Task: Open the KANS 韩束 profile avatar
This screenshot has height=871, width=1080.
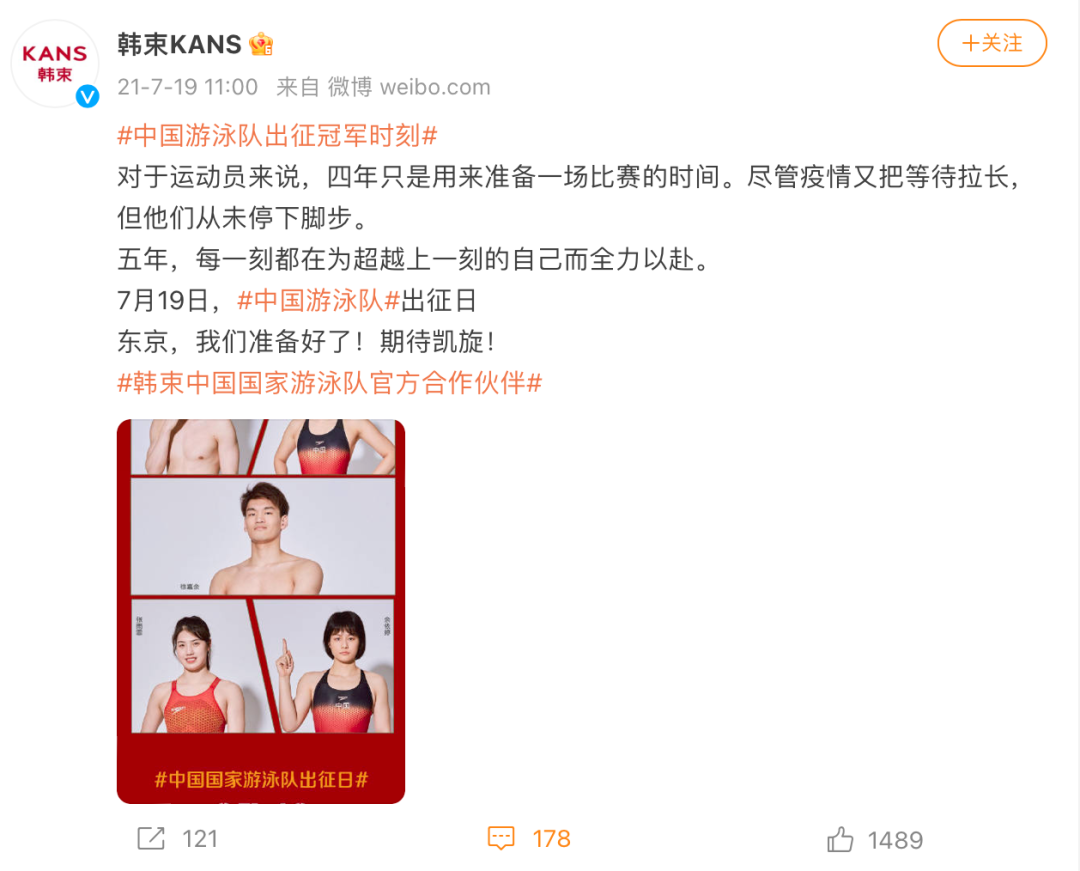Action: click(55, 64)
